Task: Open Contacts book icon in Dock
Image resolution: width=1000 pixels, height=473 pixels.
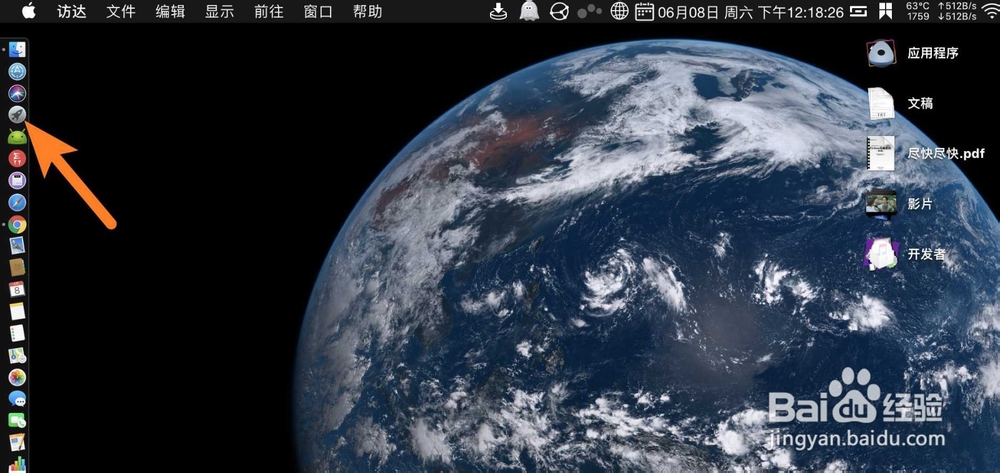Action: [17, 268]
